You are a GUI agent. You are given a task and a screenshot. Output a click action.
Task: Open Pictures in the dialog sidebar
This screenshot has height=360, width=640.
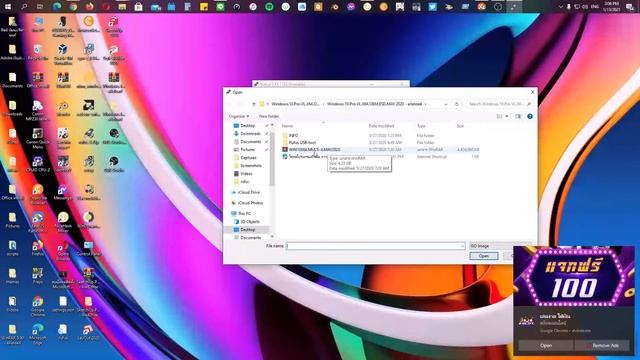point(247,149)
